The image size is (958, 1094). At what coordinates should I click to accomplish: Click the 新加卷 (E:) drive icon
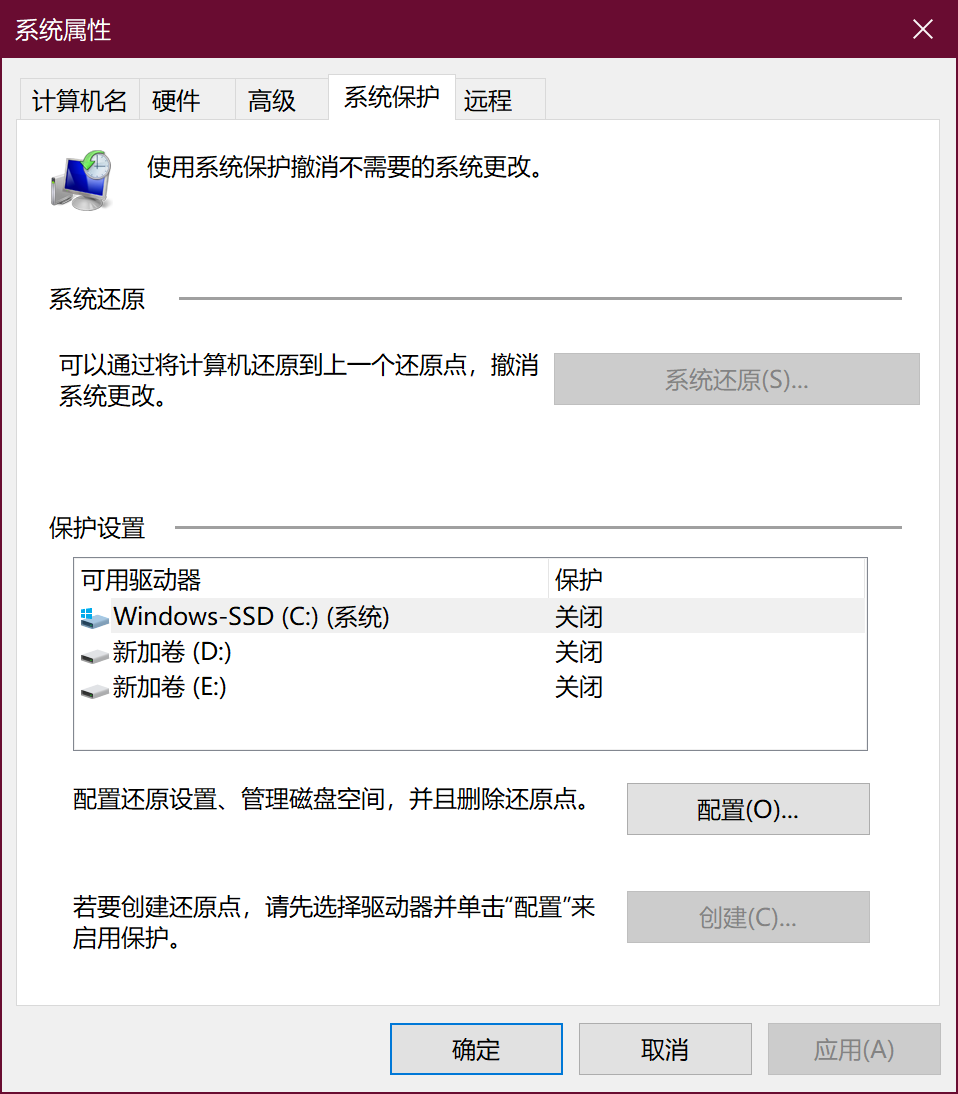pos(94,689)
